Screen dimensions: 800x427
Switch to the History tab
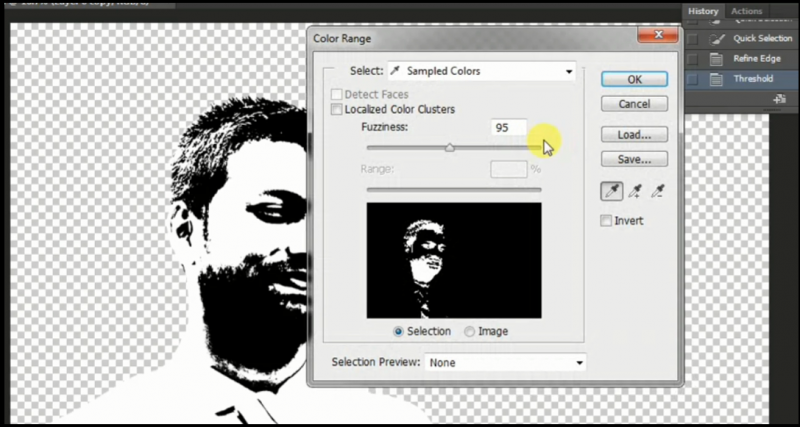(x=703, y=11)
